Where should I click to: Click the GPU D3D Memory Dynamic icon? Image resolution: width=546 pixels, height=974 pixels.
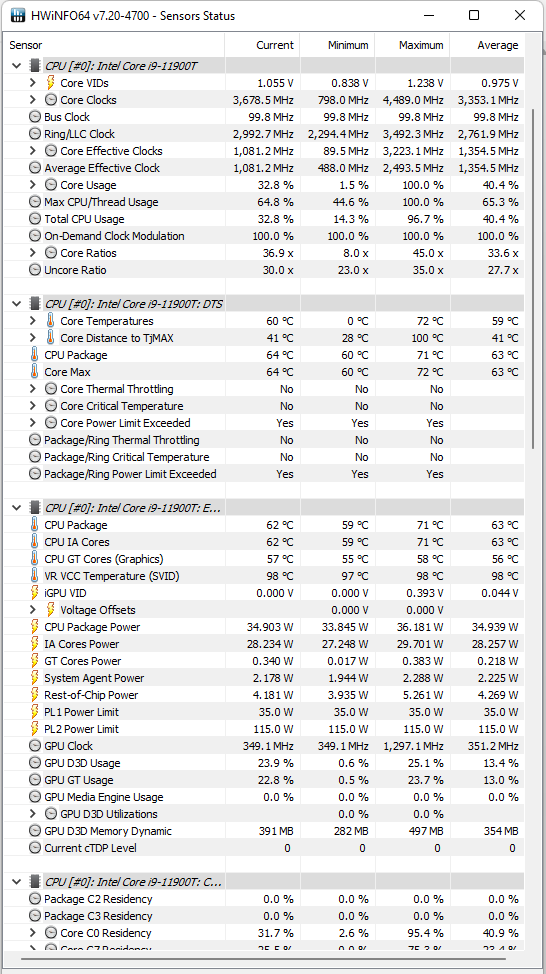point(35,831)
